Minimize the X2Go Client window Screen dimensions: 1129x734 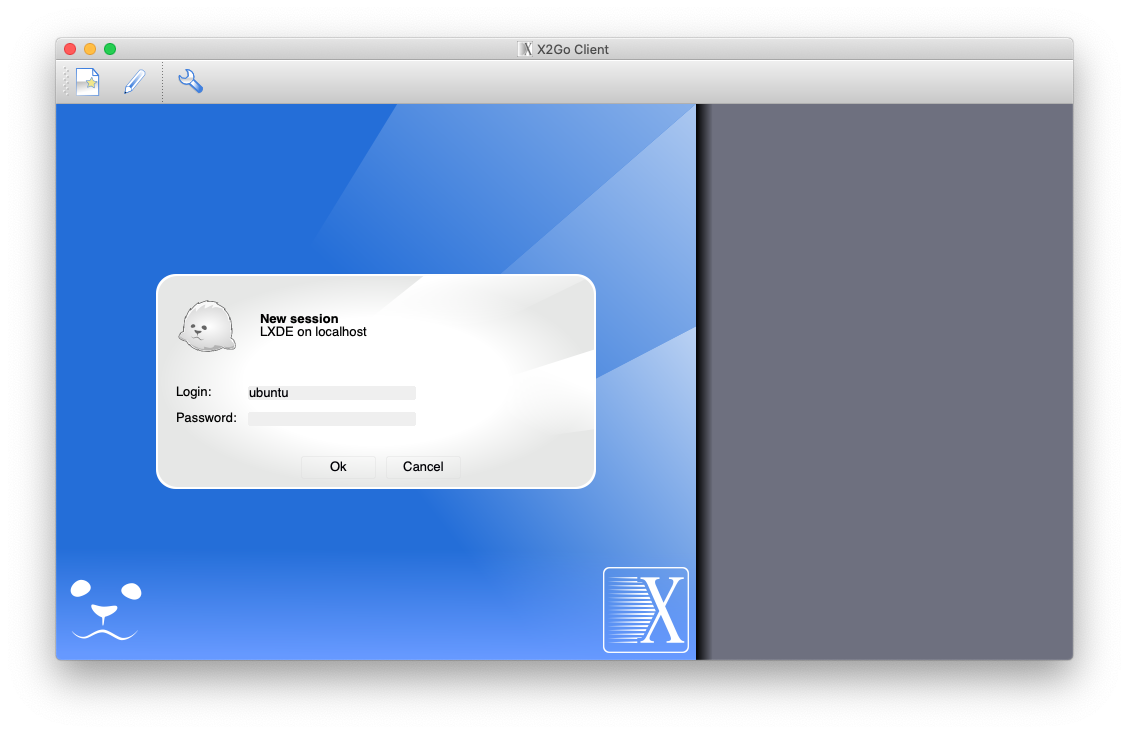90,49
